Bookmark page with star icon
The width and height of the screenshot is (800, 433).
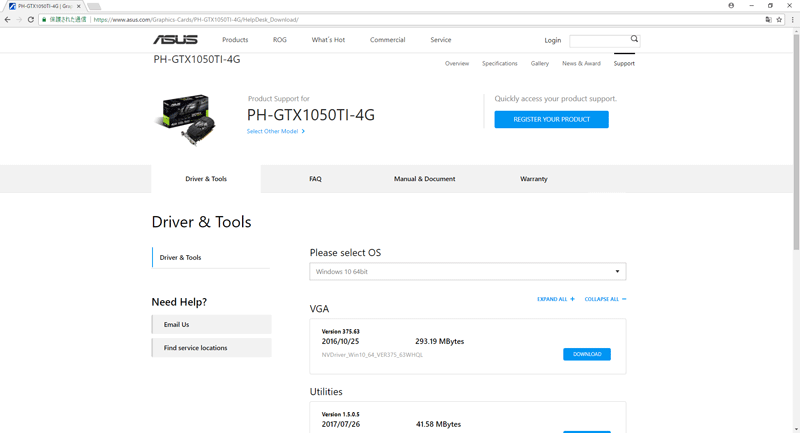(x=779, y=19)
